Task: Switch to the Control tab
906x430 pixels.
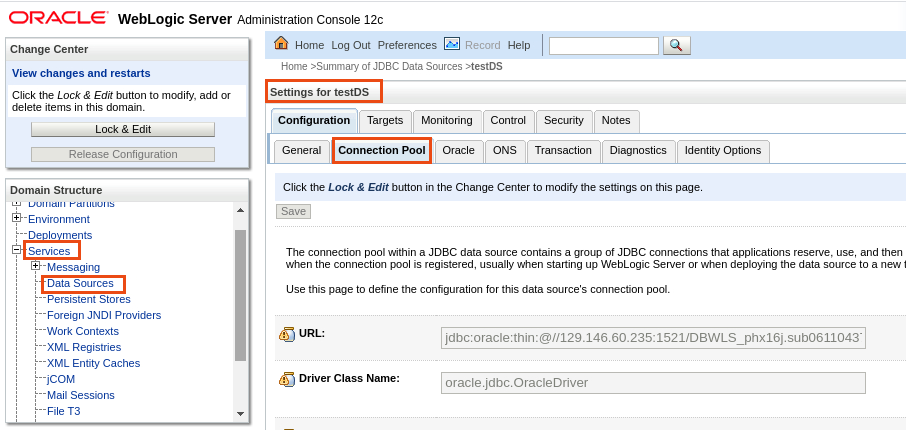Action: coord(508,121)
